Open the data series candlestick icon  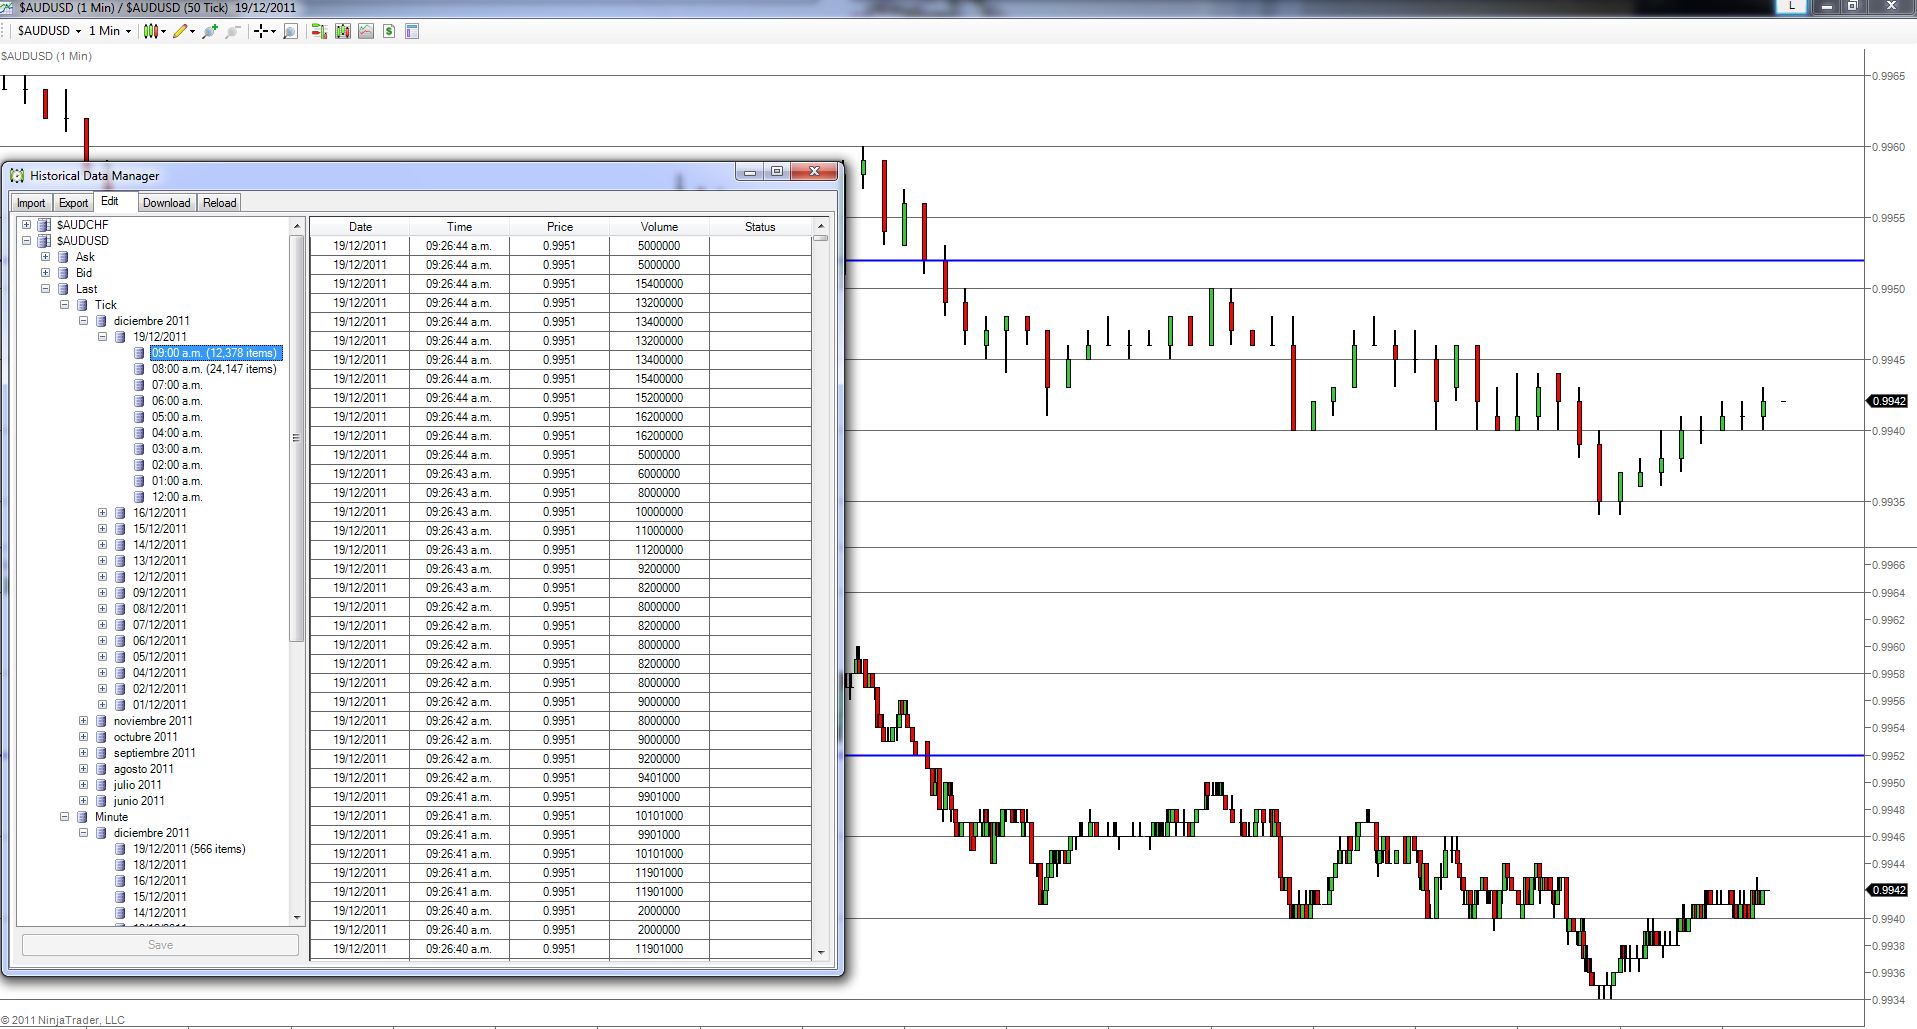click(x=343, y=31)
